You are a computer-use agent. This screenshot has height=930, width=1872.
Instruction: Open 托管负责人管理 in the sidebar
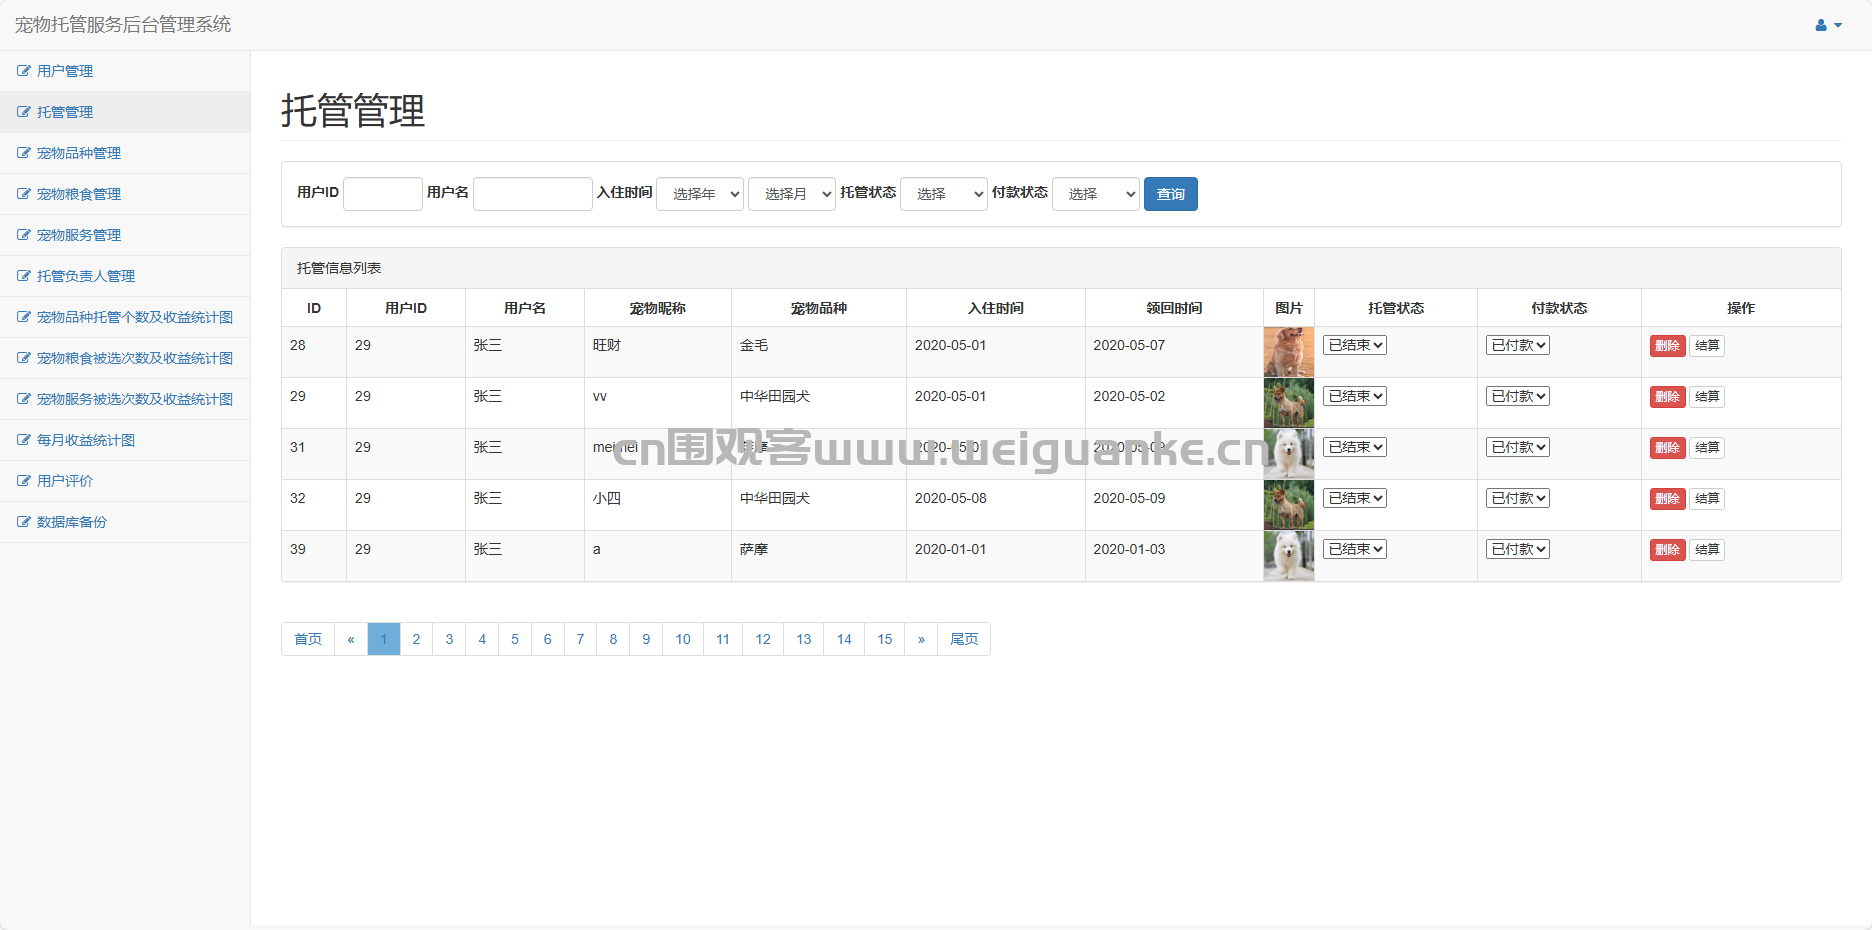click(85, 276)
